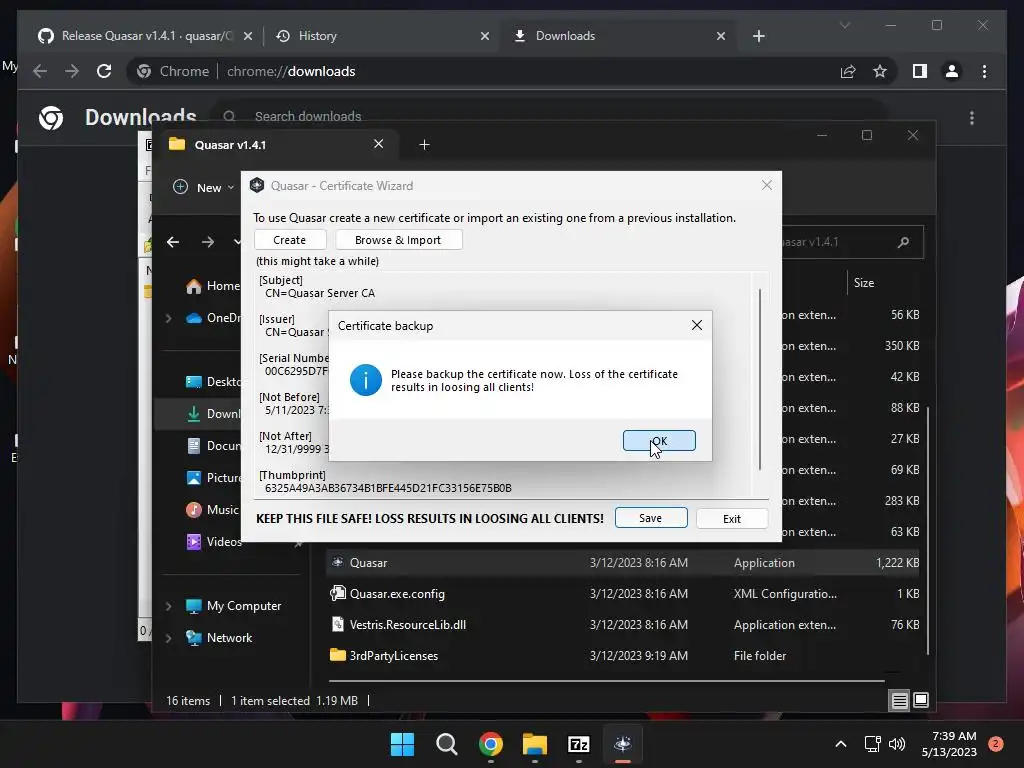Close the History tab
This screenshot has width=1024, height=768.
tap(485, 36)
